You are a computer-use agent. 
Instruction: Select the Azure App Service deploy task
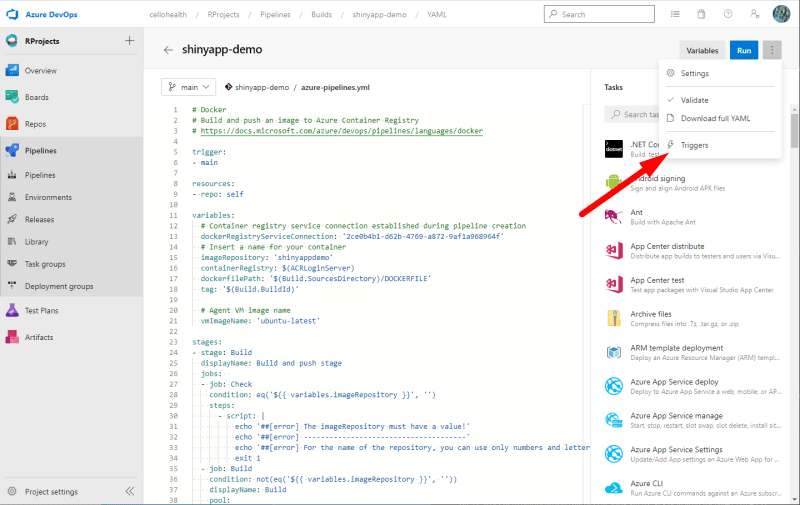coord(693,386)
